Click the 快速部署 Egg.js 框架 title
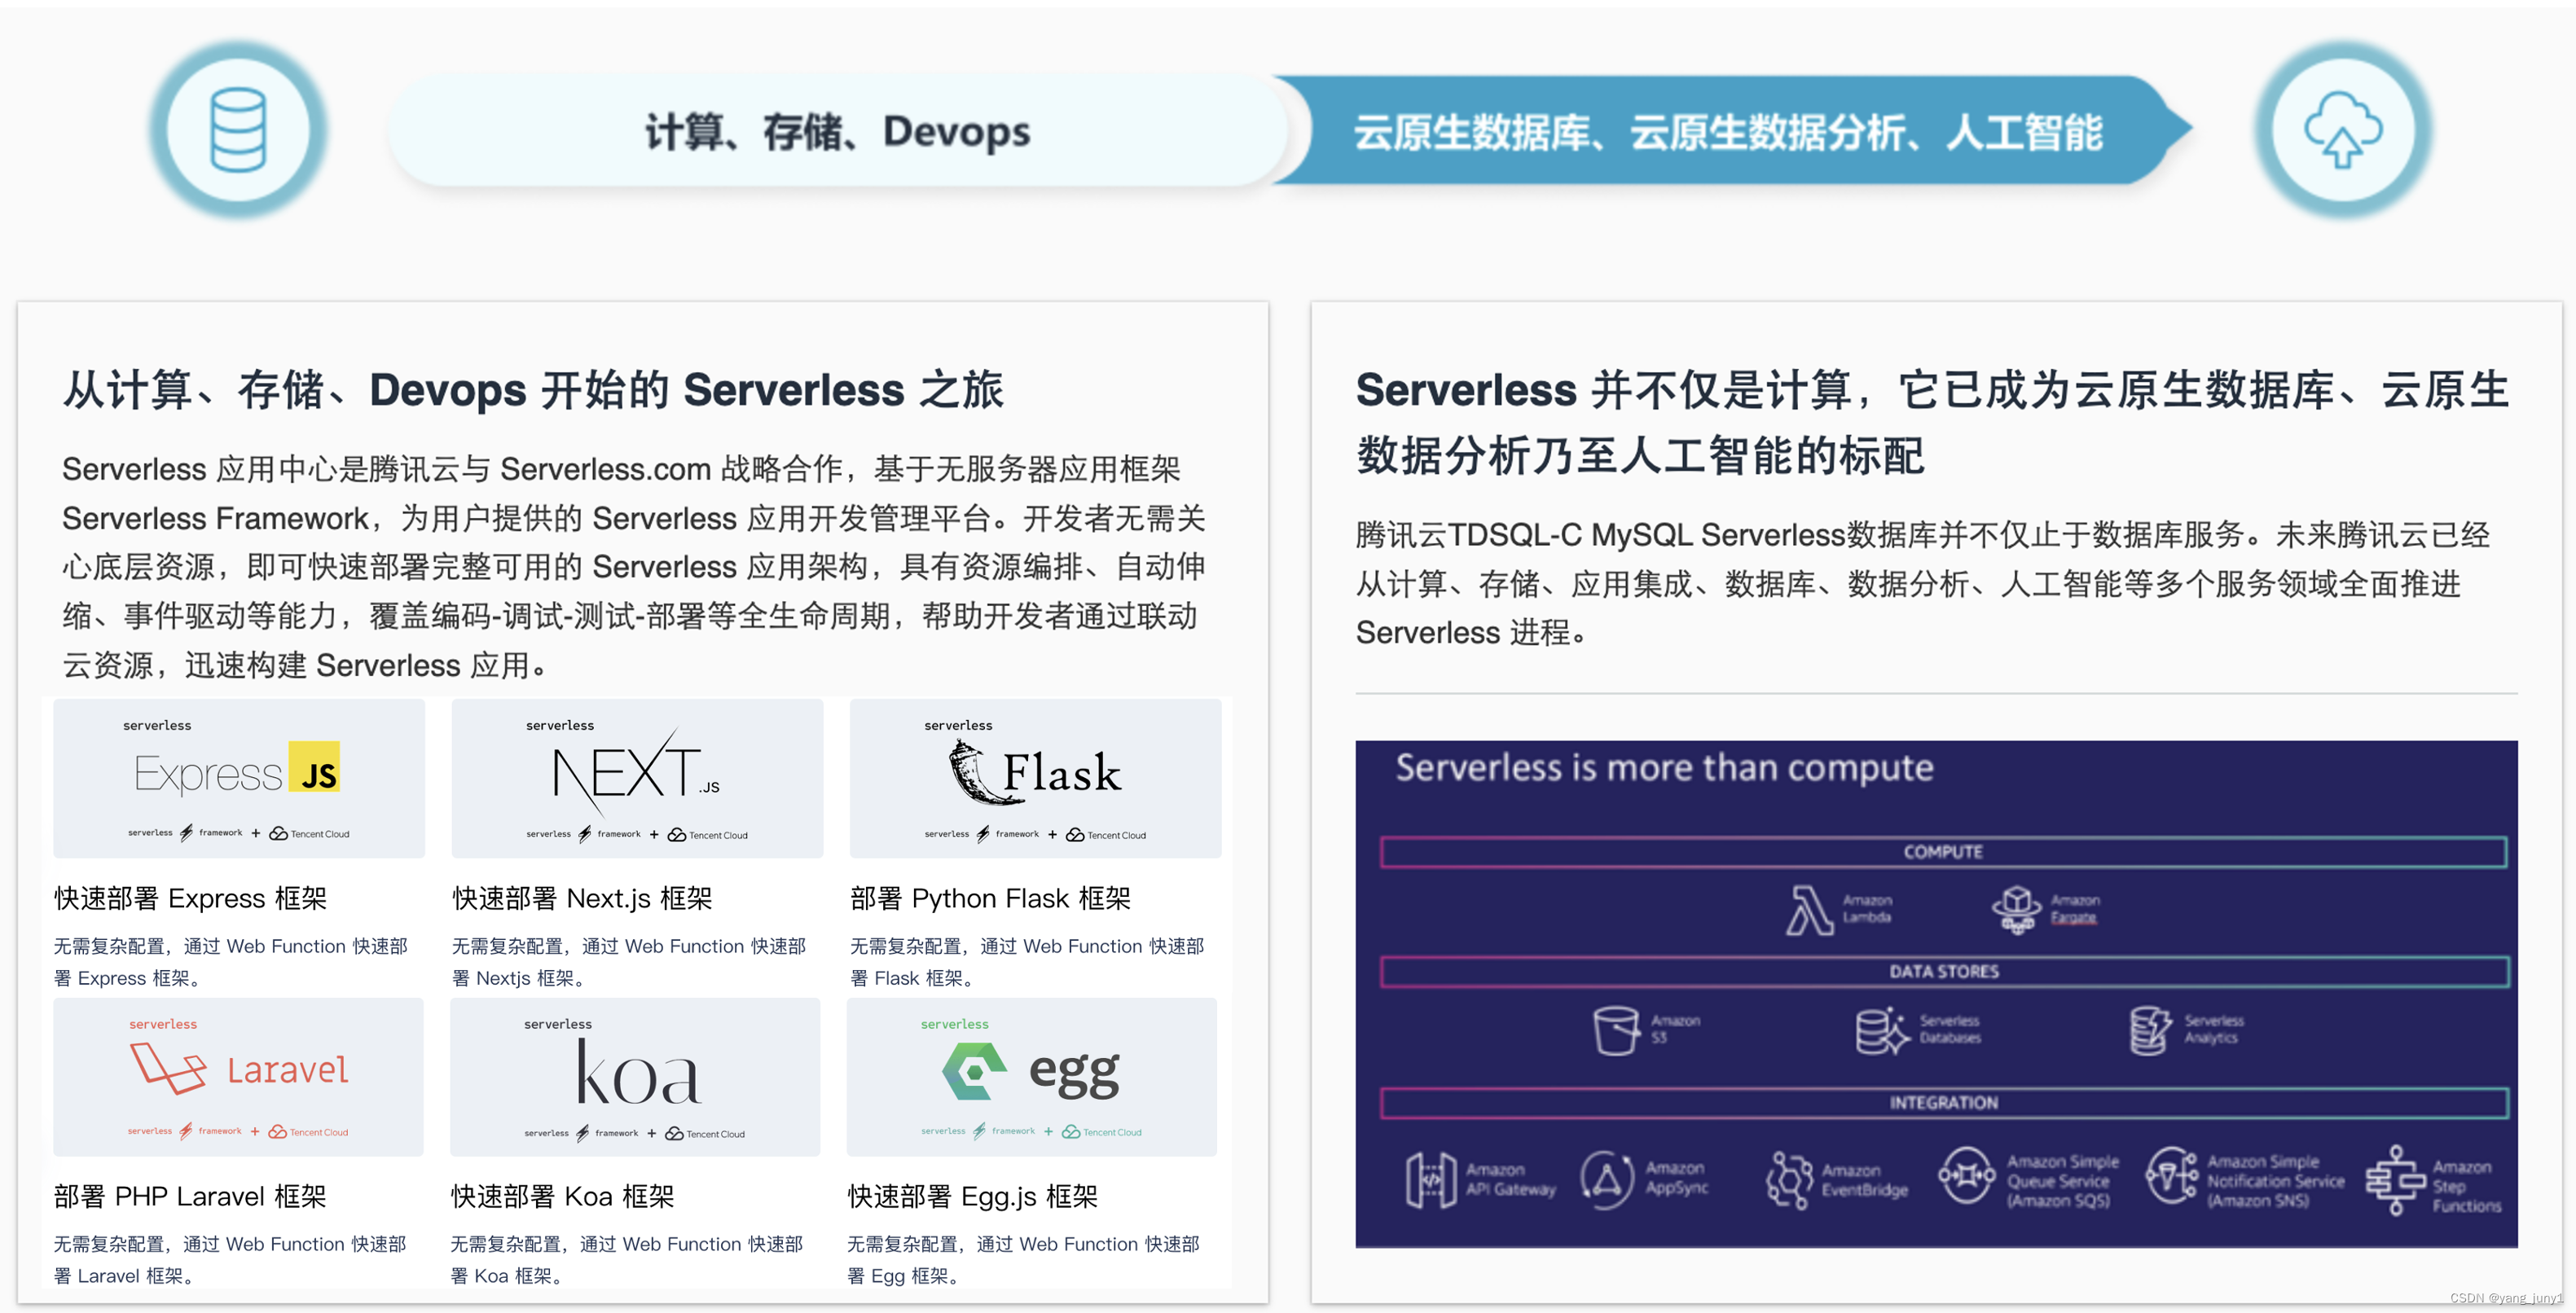The width and height of the screenshot is (2576, 1313). tap(972, 1196)
